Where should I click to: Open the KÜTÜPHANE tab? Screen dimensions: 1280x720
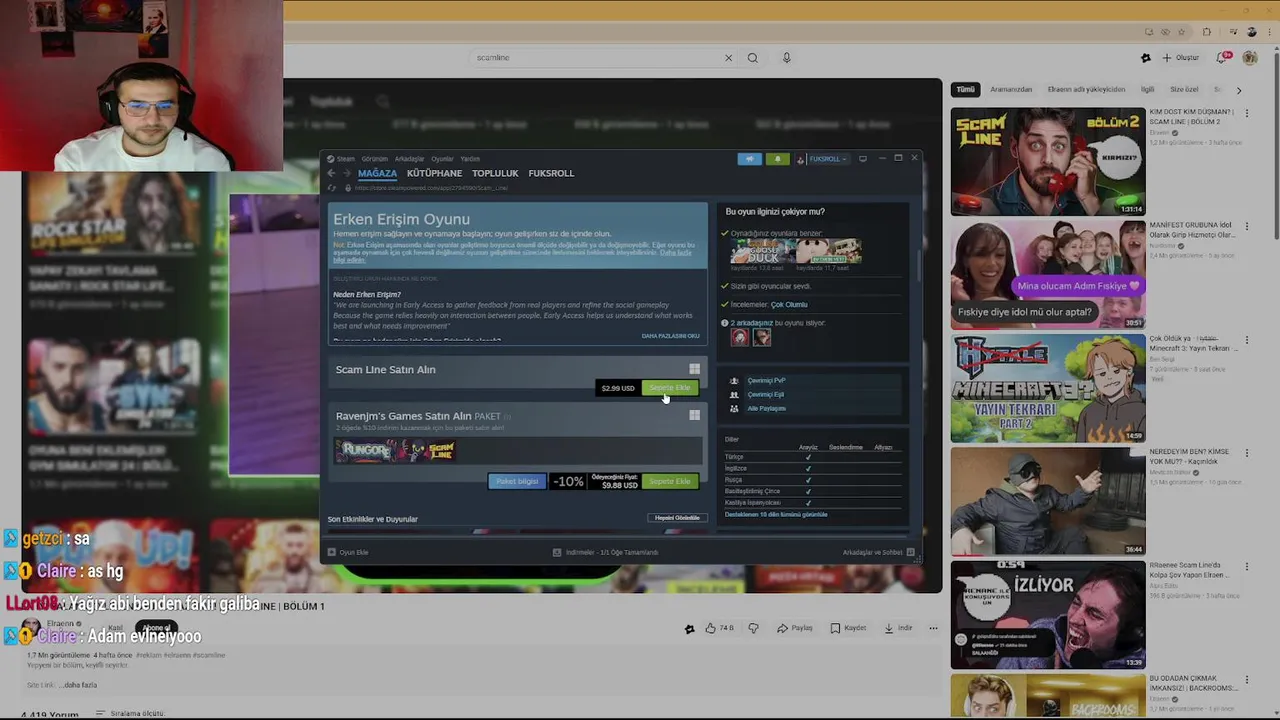pos(434,173)
